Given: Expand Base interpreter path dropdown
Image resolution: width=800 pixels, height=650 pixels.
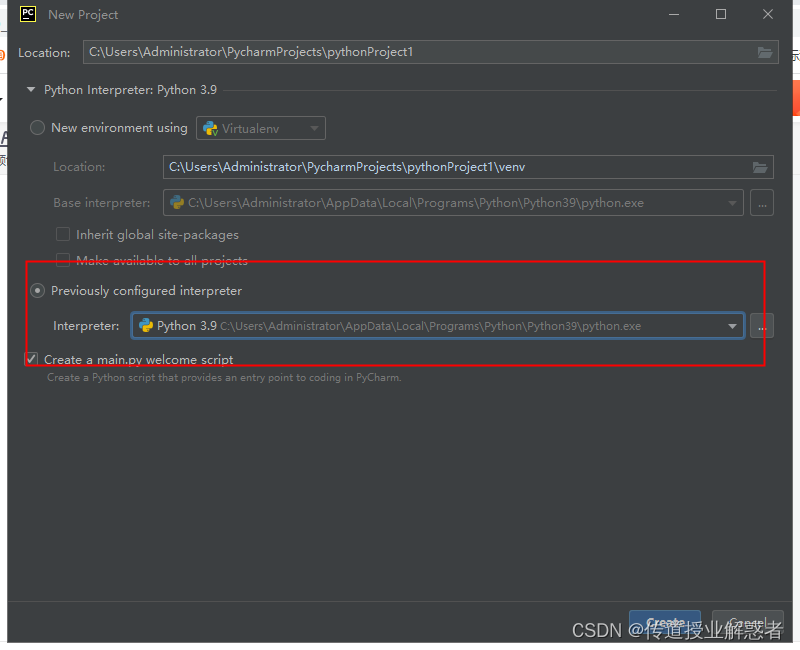Looking at the screenshot, I should (732, 203).
